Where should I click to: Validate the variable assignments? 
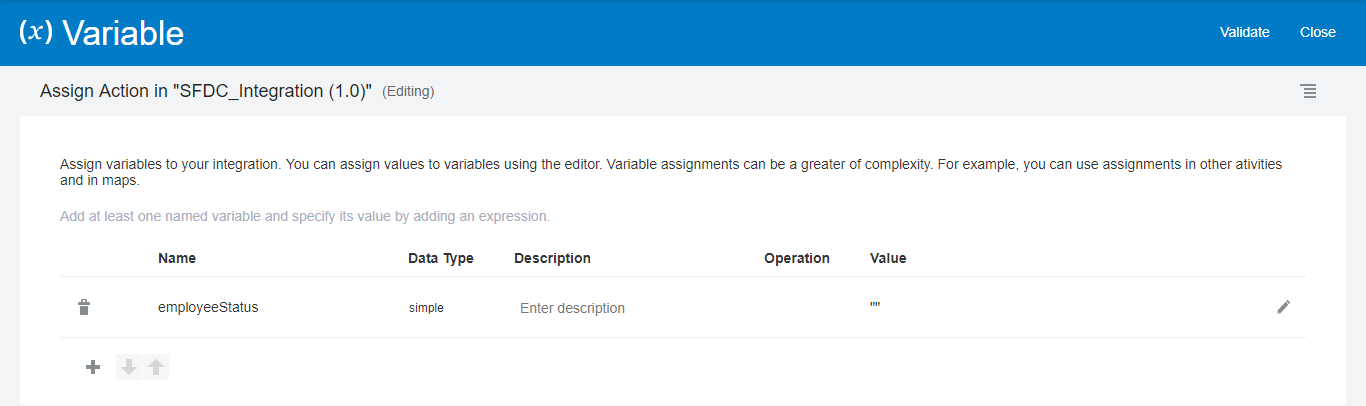[x=1244, y=32]
